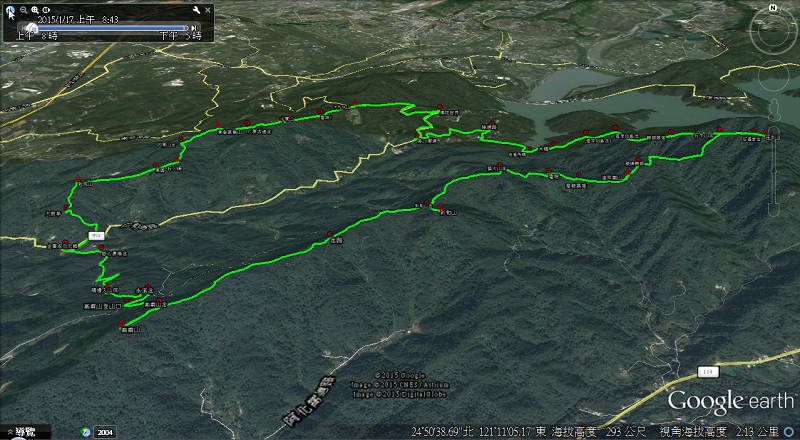Click the route 118 road shield
800x440 pixels.
[708, 372]
